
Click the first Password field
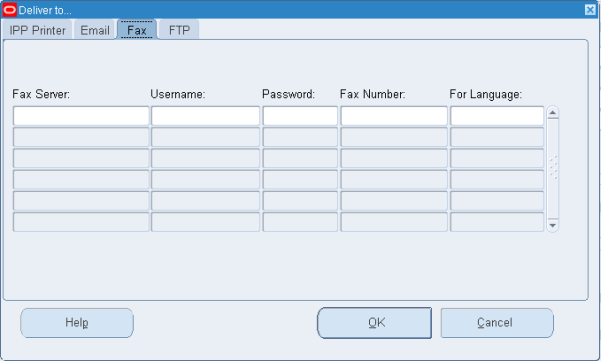300,116
